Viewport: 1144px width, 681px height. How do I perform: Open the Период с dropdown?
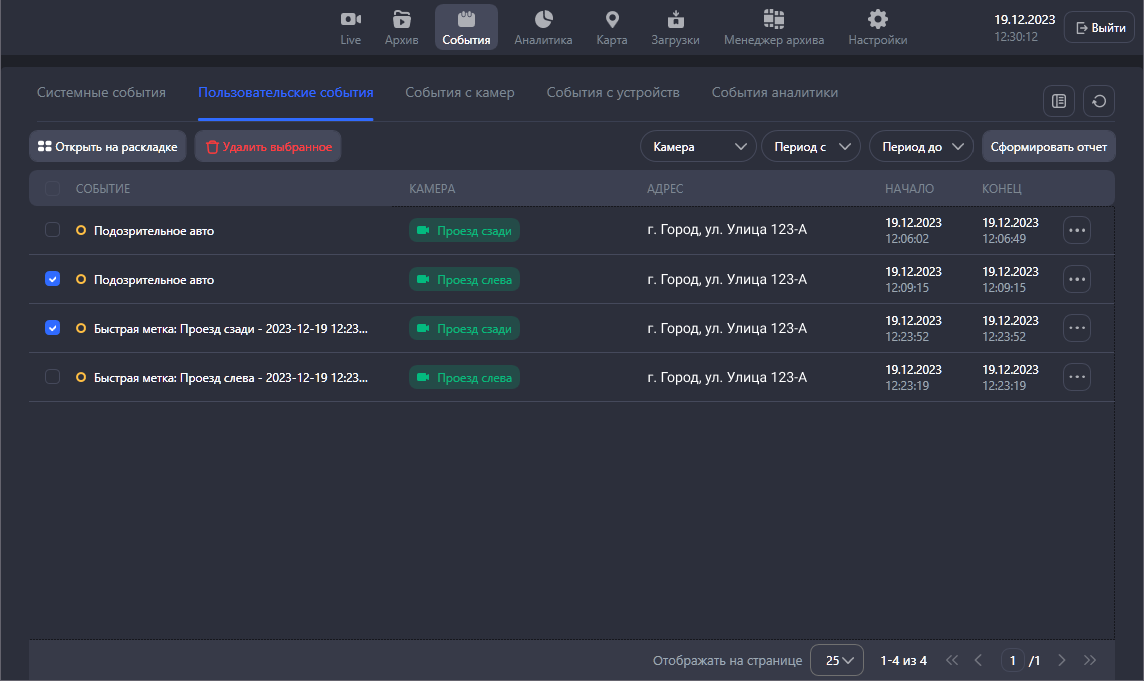point(810,147)
